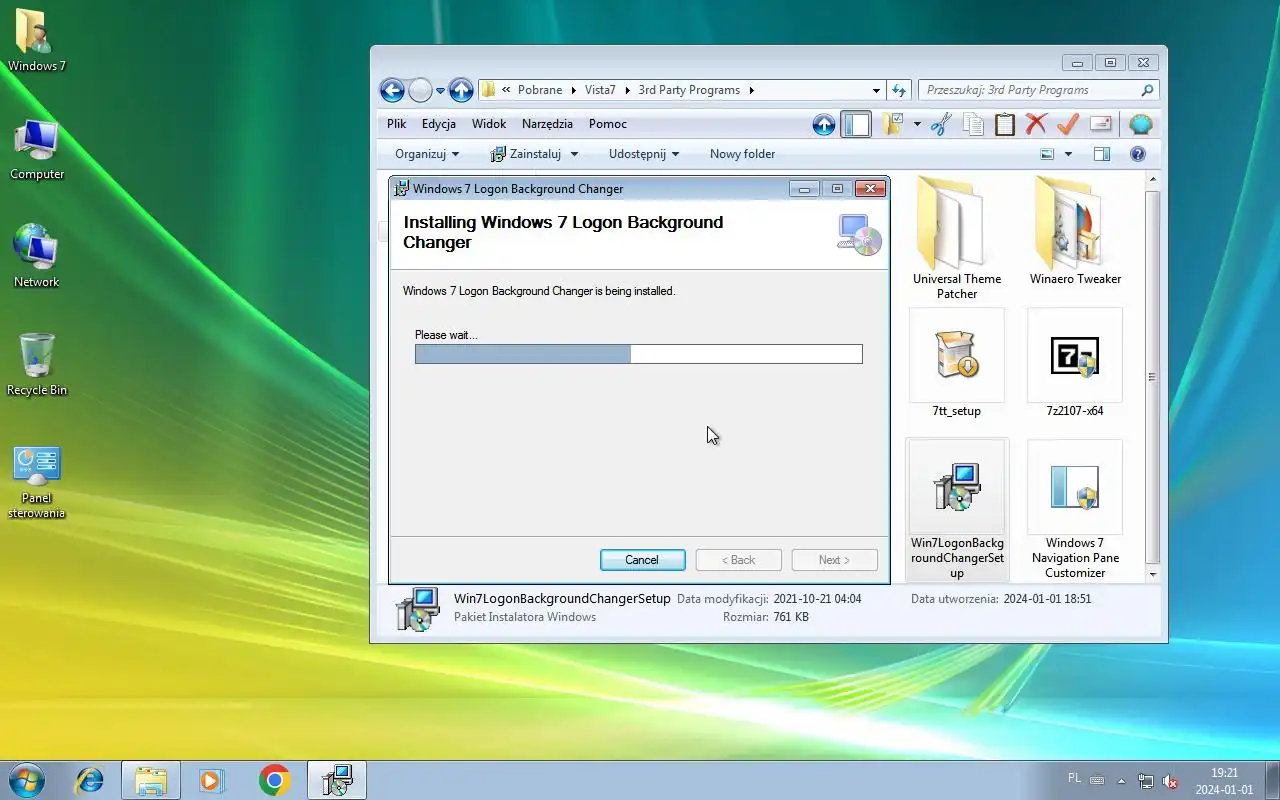Open the dropdown arrow beside folder options icon

click(917, 124)
